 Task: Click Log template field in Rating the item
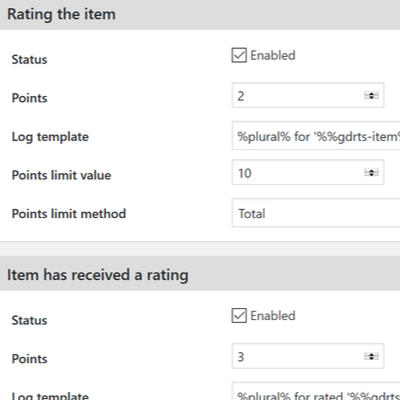coord(316,136)
